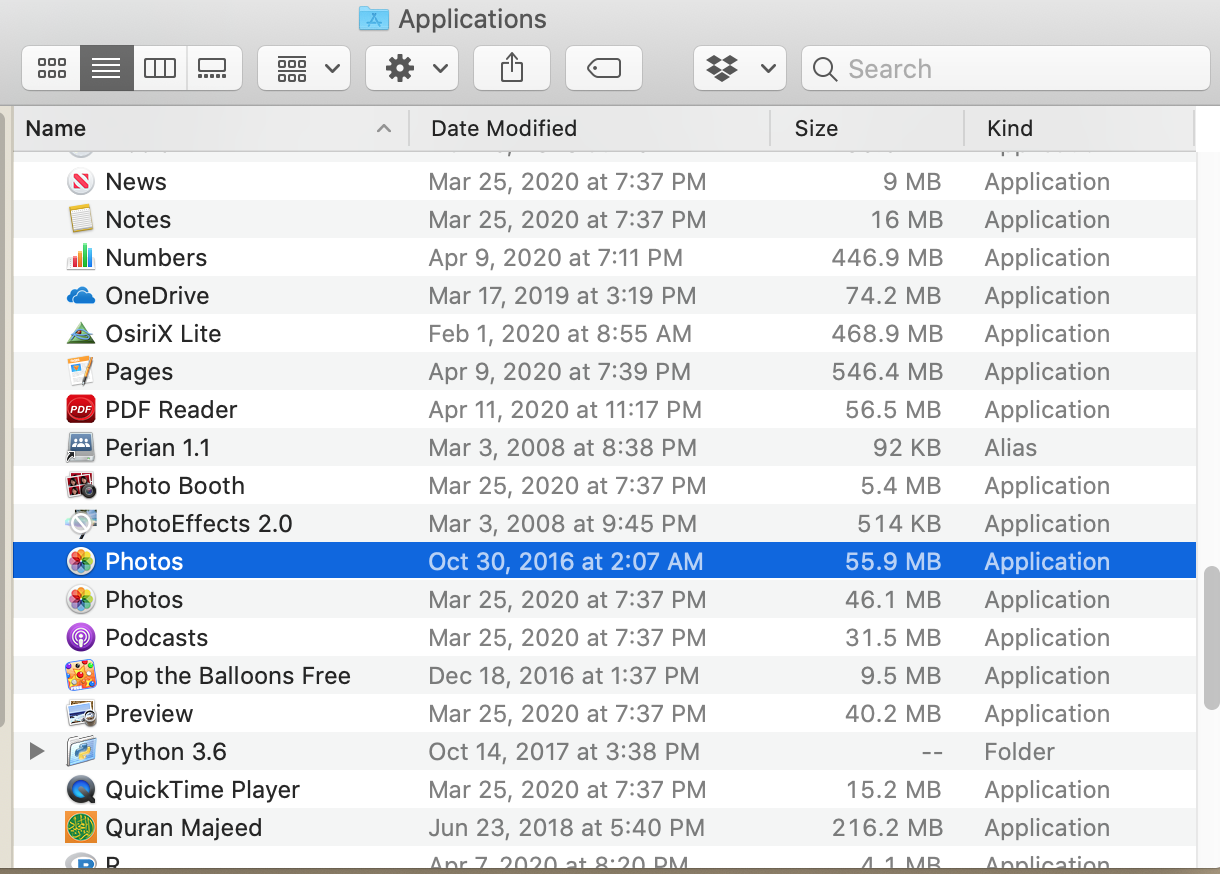The image size is (1220, 874).
Task: Select the "News" file name
Action: [x=136, y=182]
